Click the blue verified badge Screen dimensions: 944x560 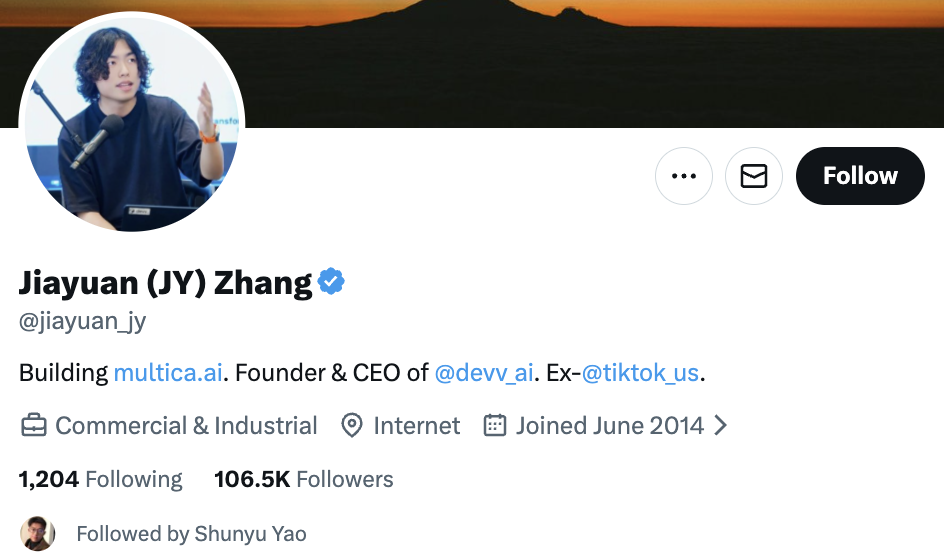pos(331,282)
